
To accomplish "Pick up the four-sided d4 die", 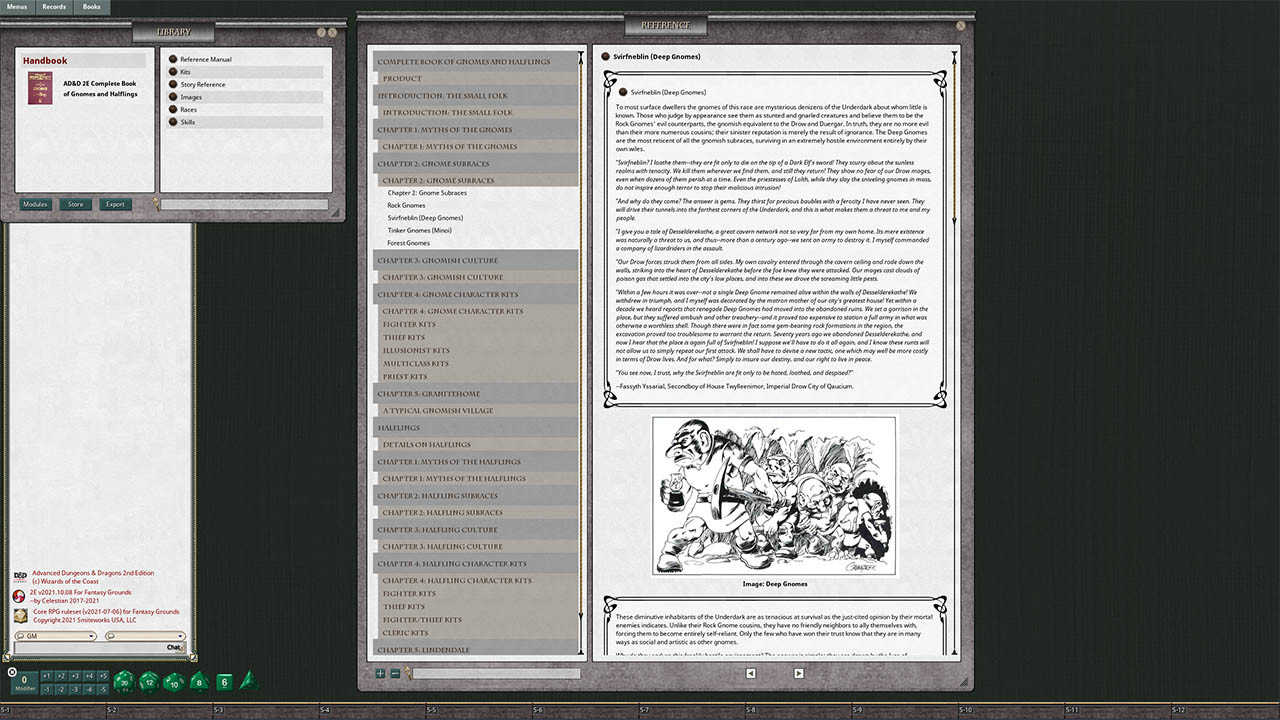I will pyautogui.click(x=248, y=682).
